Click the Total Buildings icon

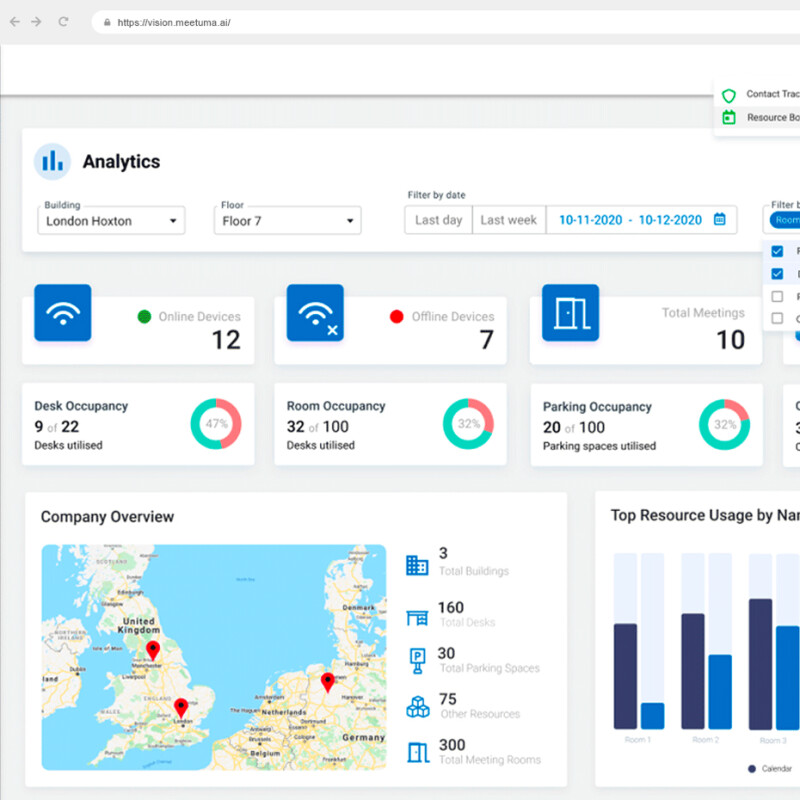[x=417, y=565]
